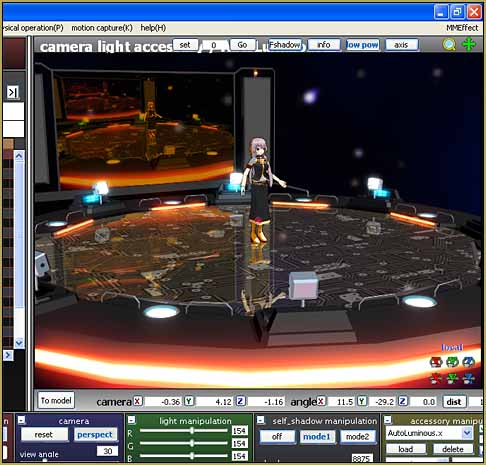
Task: Click the blue Z-axis move icon
Action: 468,378
